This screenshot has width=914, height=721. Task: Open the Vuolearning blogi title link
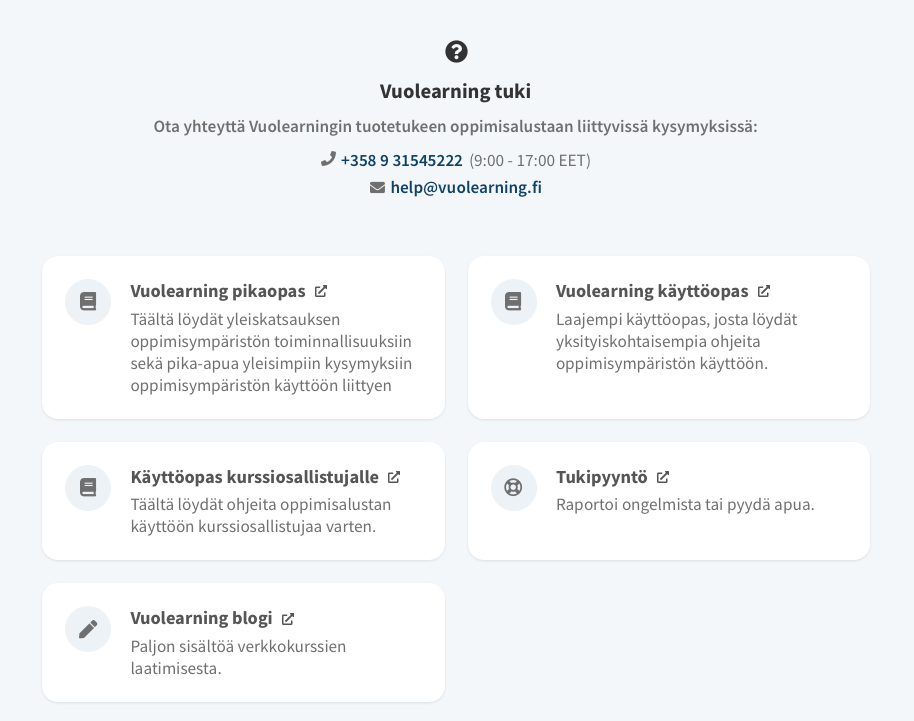tap(201, 619)
